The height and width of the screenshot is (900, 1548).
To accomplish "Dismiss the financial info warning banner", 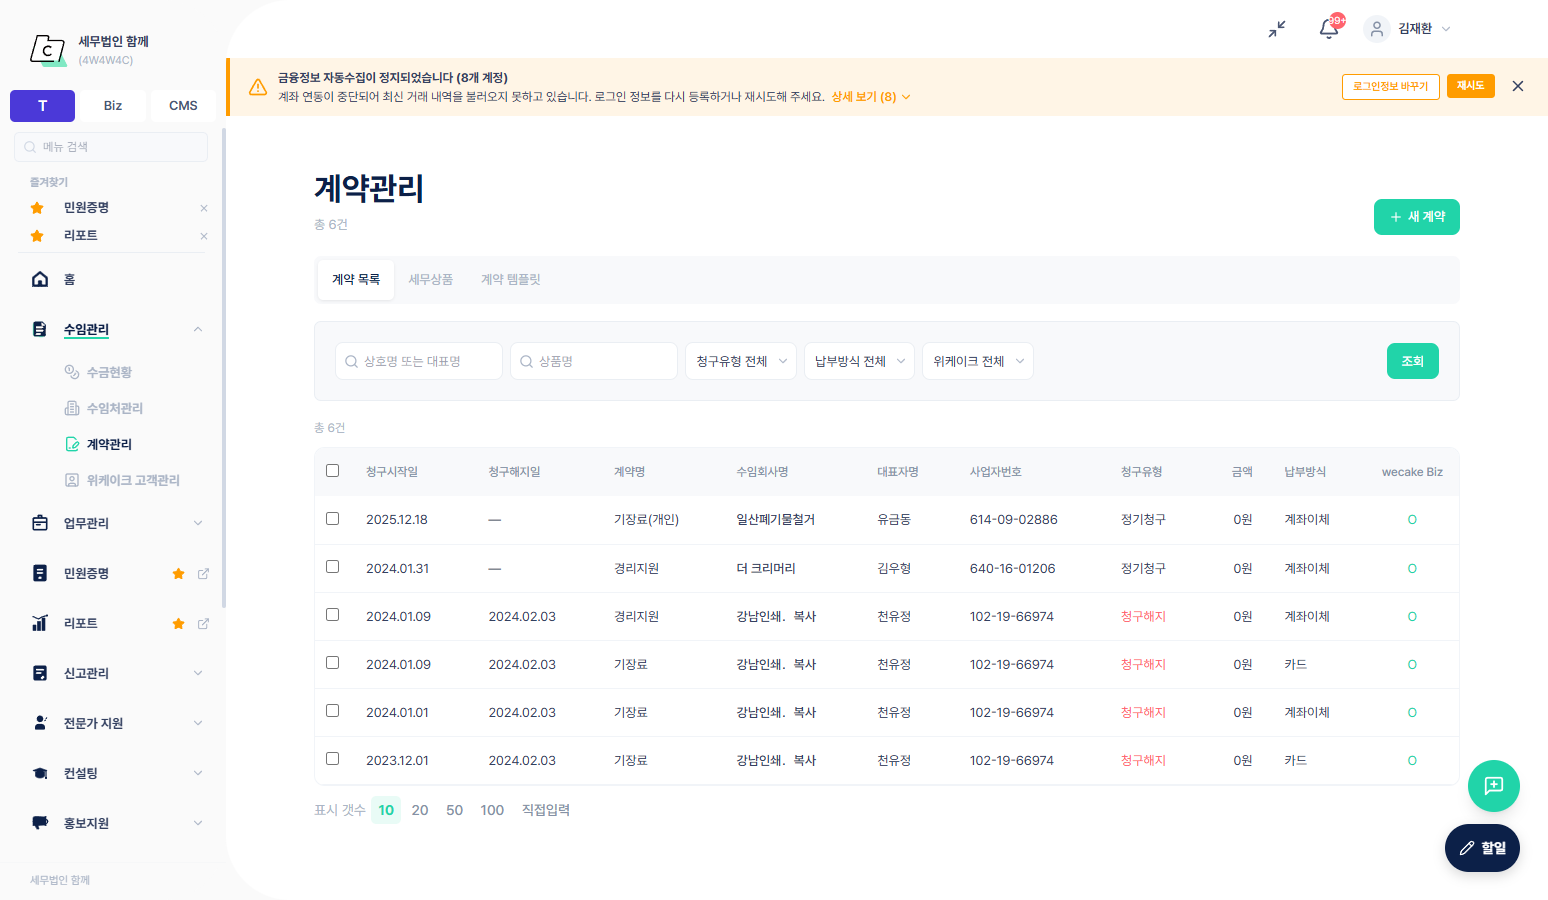I will point(1518,86).
